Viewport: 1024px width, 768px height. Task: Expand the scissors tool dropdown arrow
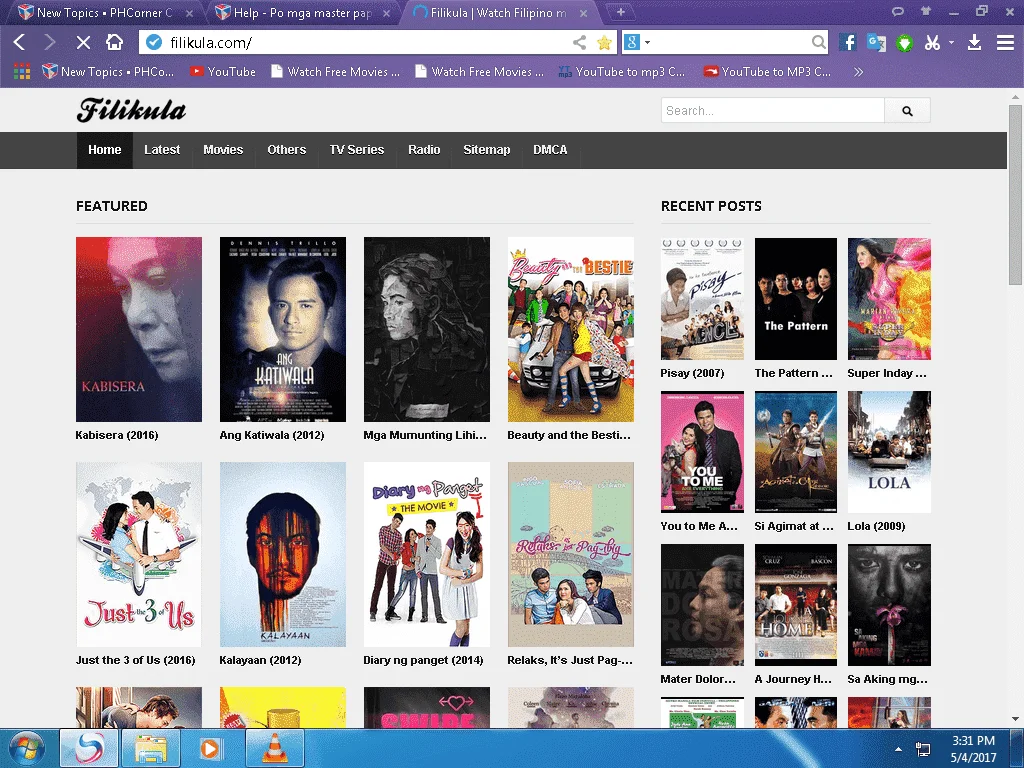coord(952,43)
